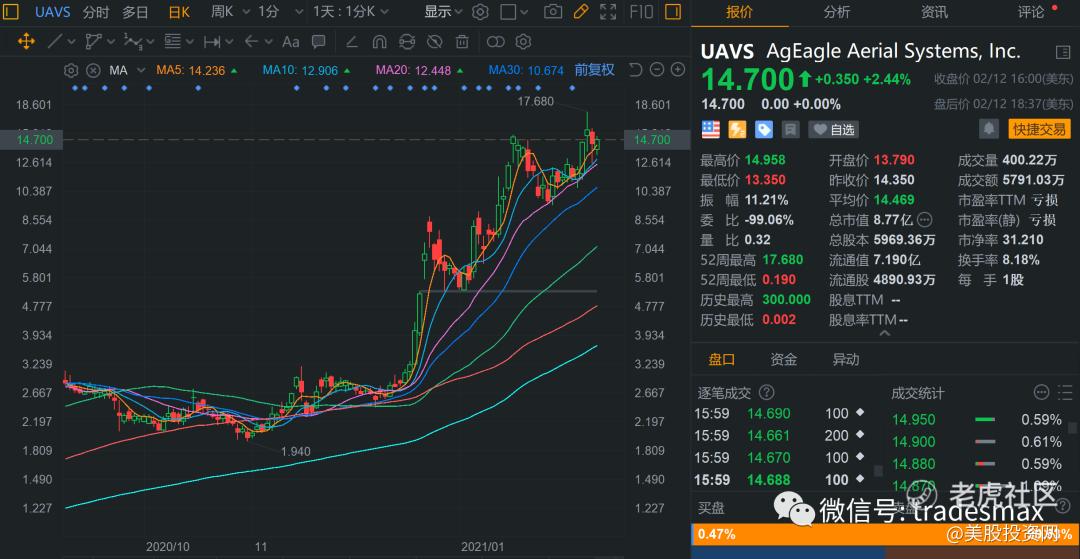Zoom in the chart with plus
Viewport: 1080px width, 559px height.
point(678,70)
